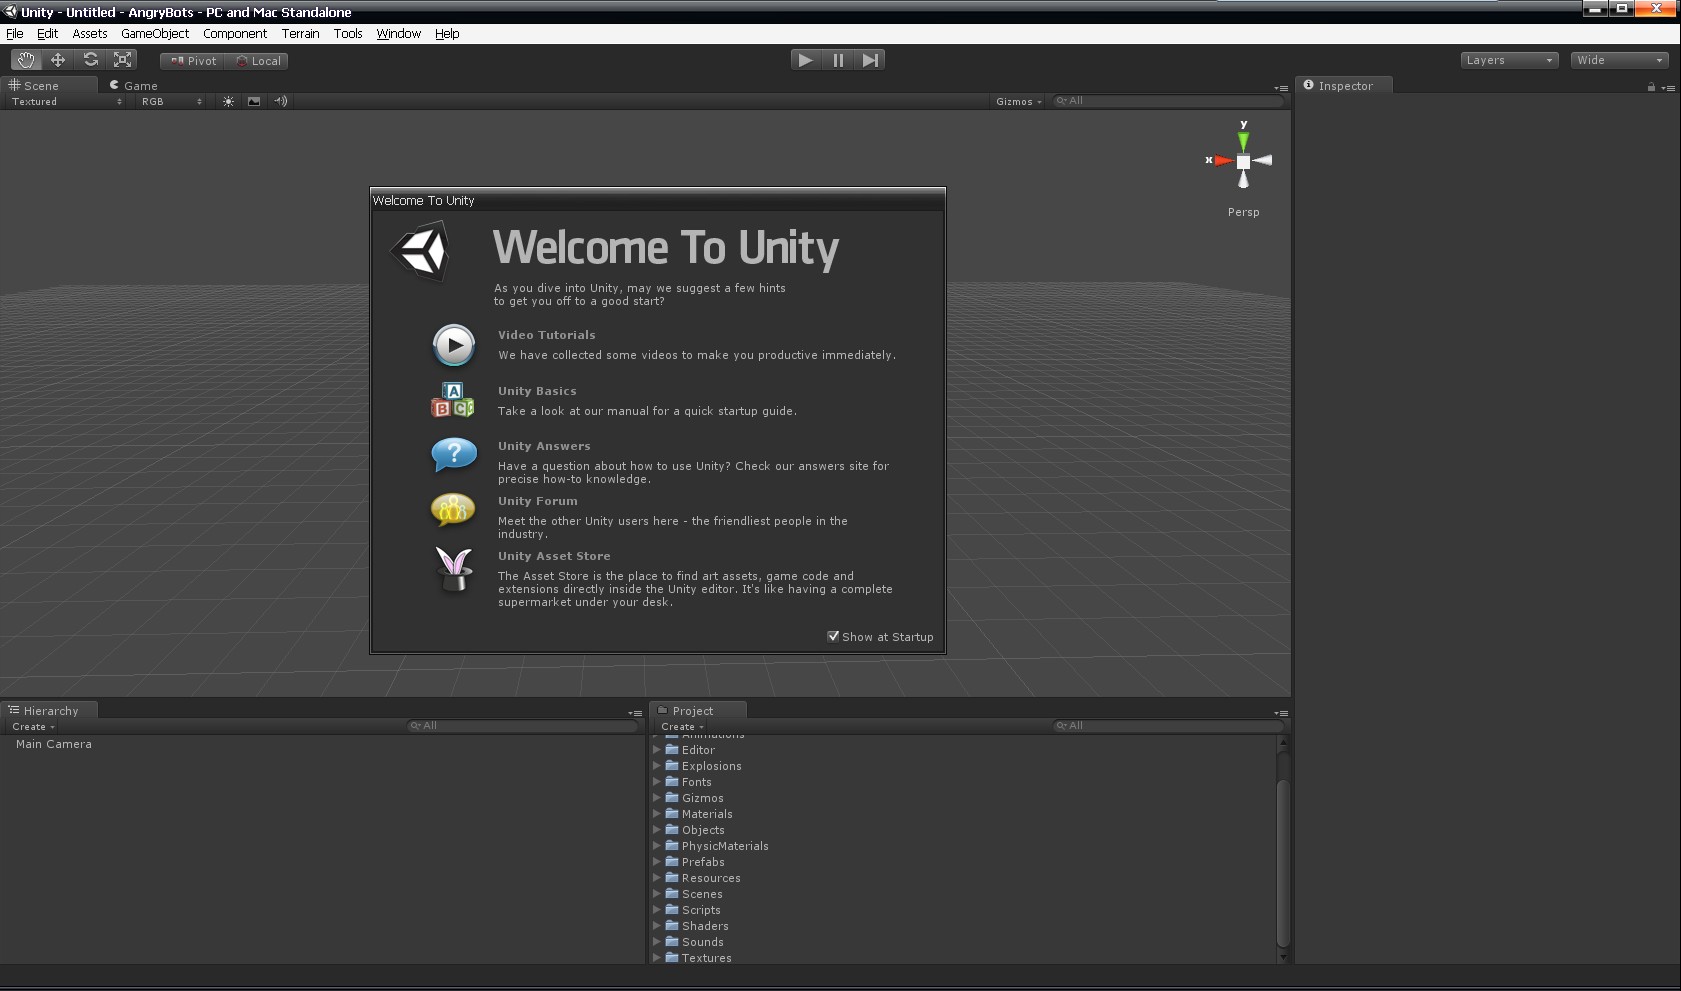Open the GameObject menu
Viewport: 1681px width, 991px height.
155,33
